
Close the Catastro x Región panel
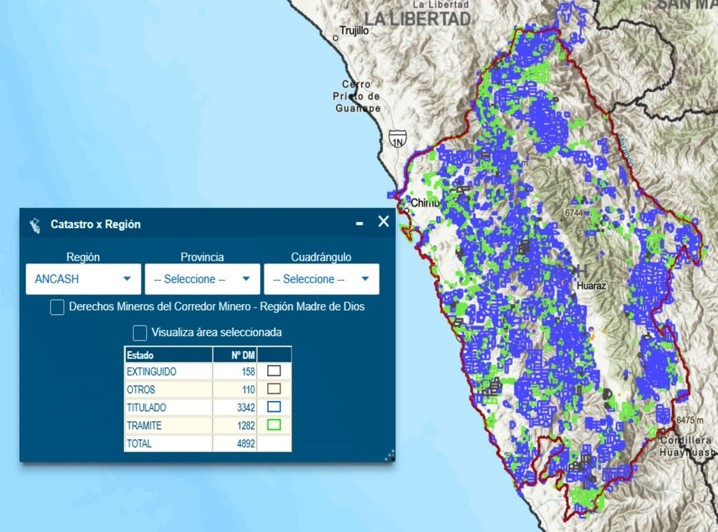point(383,222)
